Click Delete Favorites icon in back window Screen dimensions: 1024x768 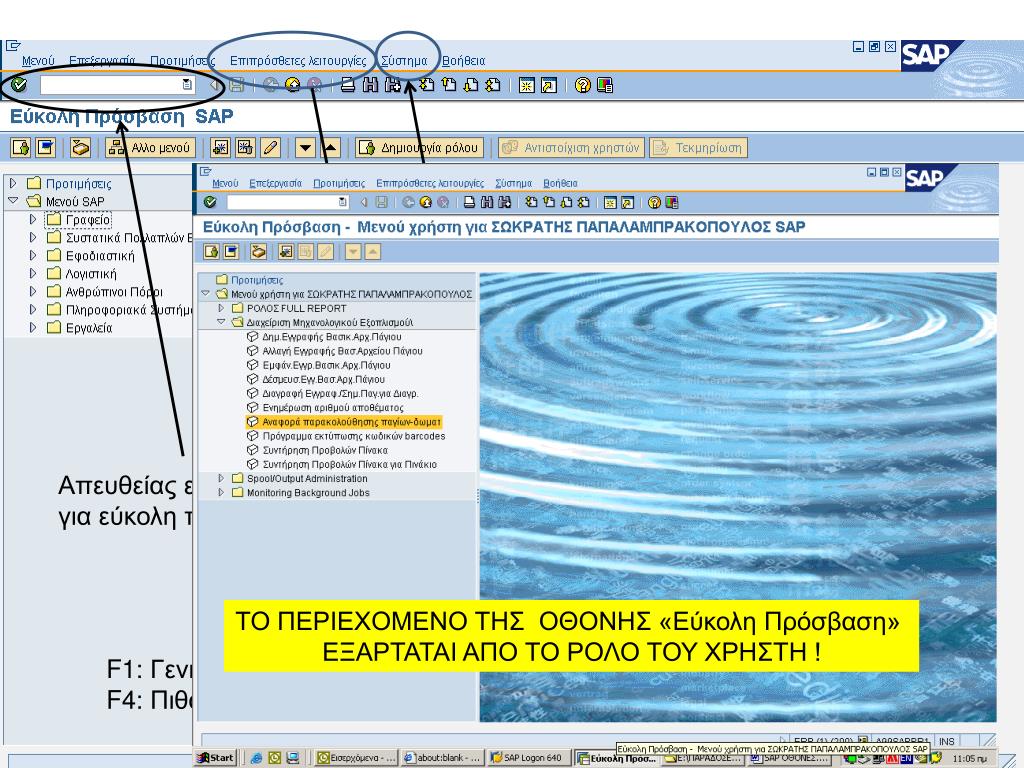[245, 148]
